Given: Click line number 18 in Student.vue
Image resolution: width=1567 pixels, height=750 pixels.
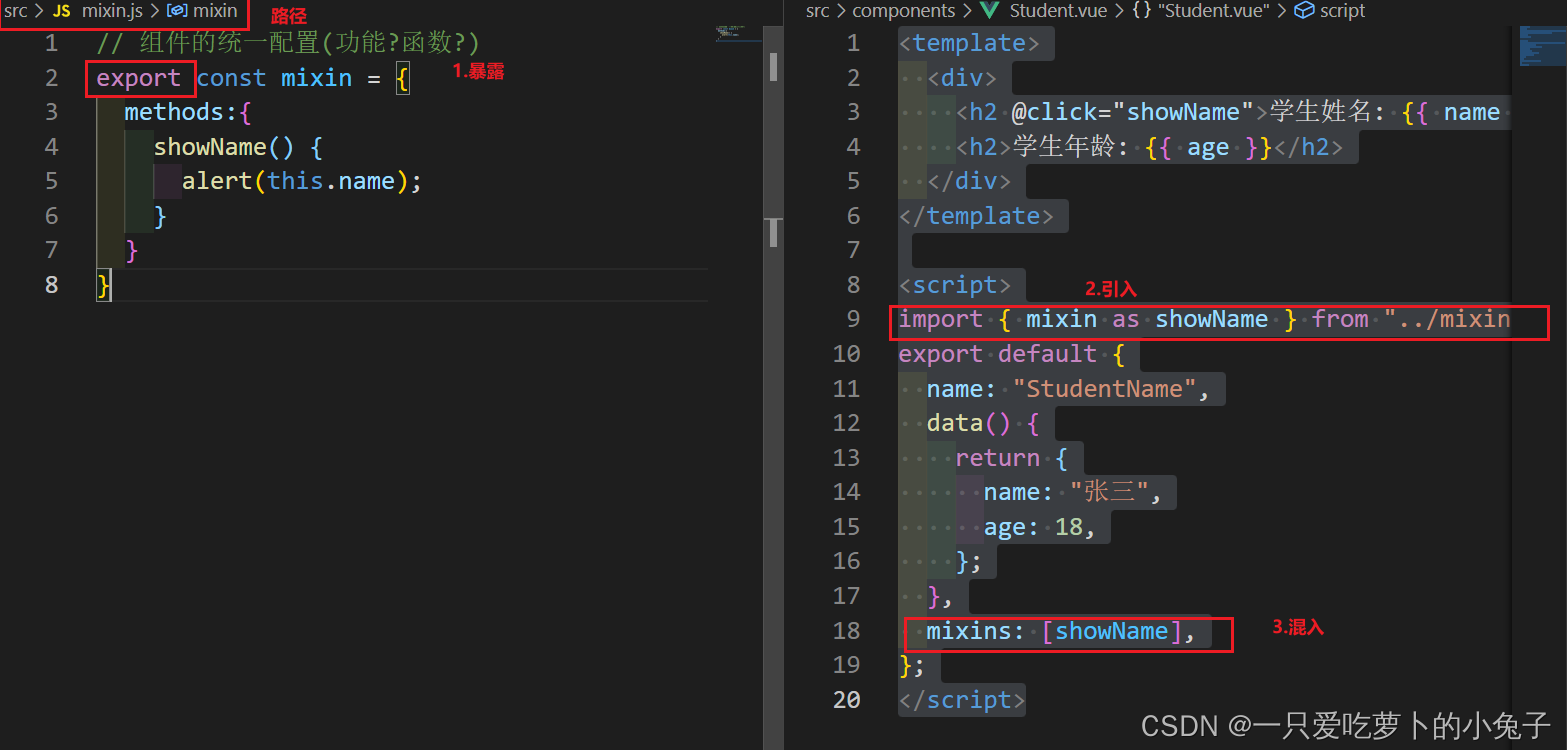Looking at the screenshot, I should pos(846,631).
